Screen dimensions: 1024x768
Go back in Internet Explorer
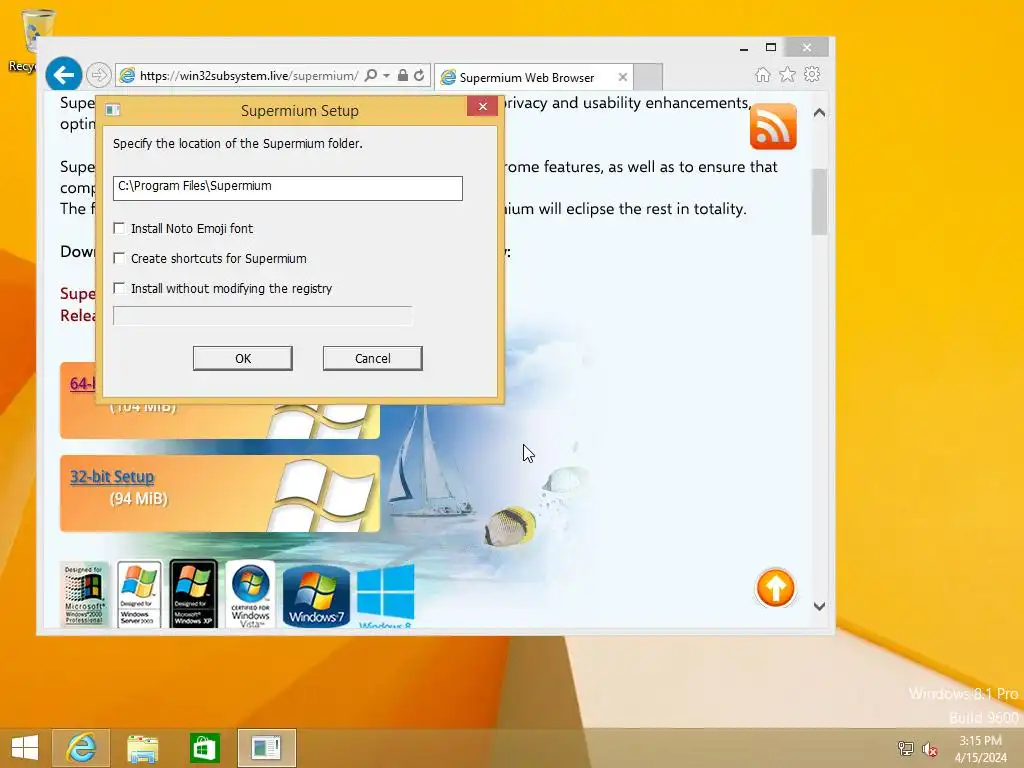(63, 75)
